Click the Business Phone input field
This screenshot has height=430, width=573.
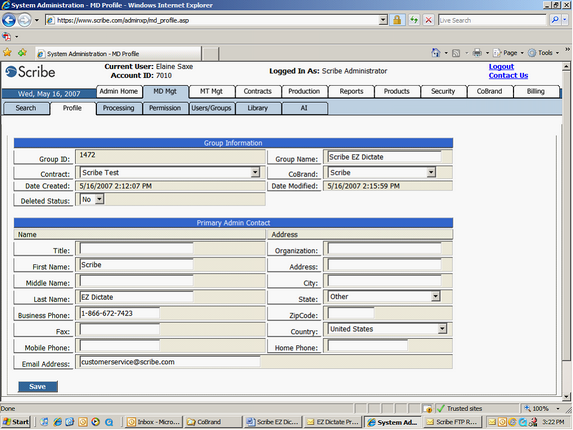click(119, 313)
